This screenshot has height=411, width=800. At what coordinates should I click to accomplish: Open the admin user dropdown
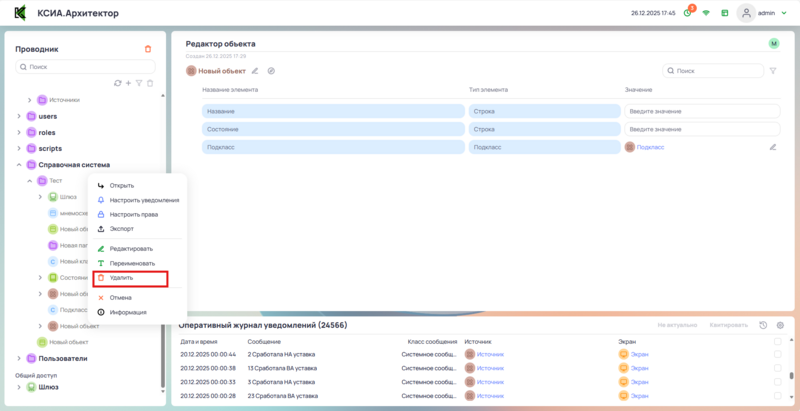(759, 13)
